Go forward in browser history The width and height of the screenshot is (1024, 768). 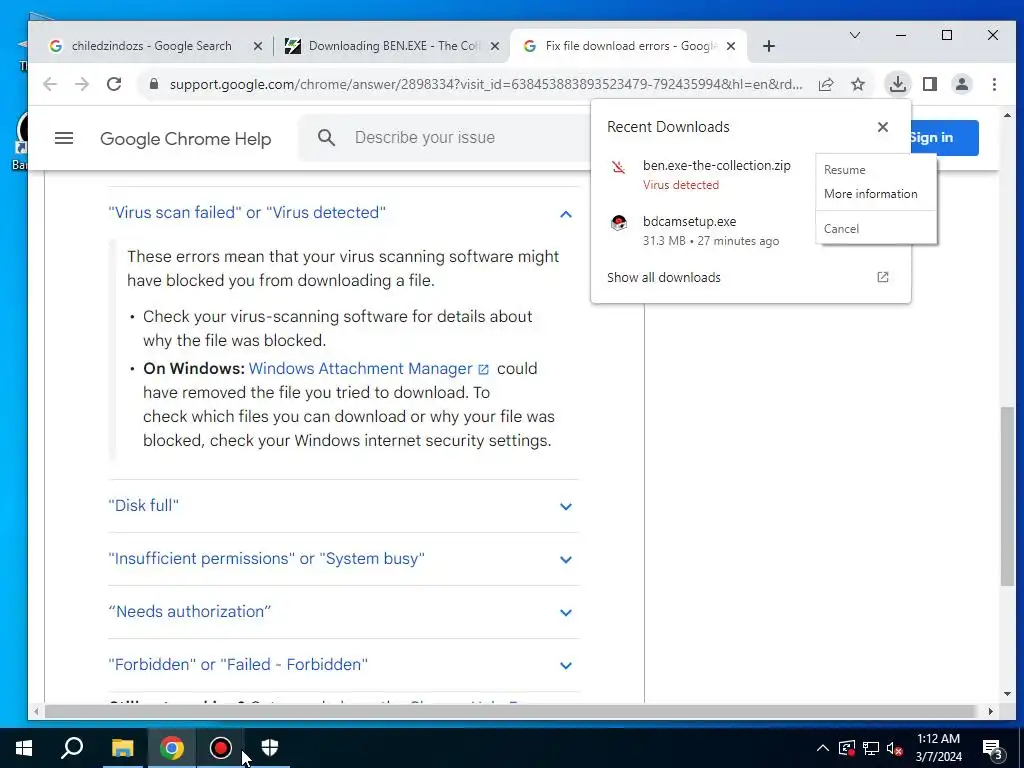click(x=82, y=84)
